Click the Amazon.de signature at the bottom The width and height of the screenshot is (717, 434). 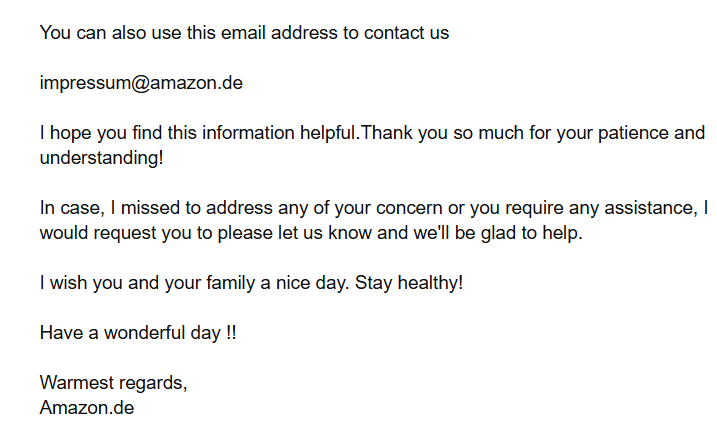point(87,408)
